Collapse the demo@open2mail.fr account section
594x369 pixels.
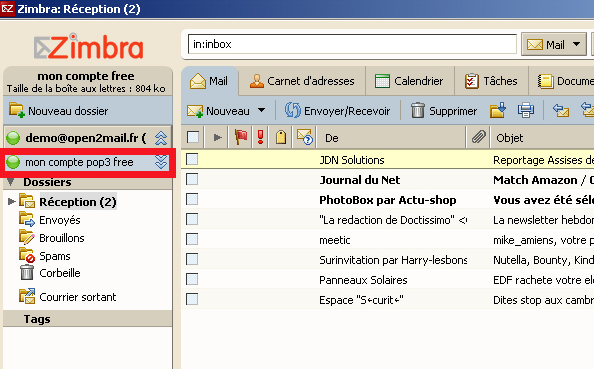tap(161, 138)
